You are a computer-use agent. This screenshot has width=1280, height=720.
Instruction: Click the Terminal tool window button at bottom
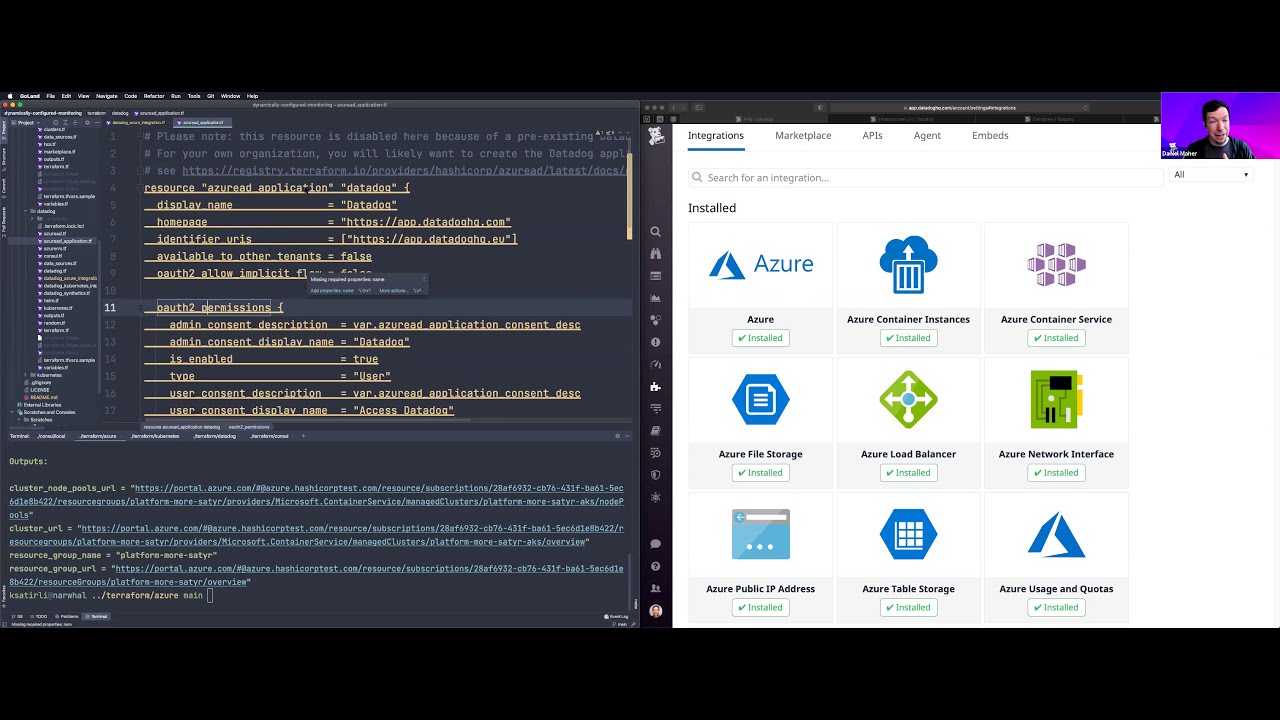click(x=97, y=616)
